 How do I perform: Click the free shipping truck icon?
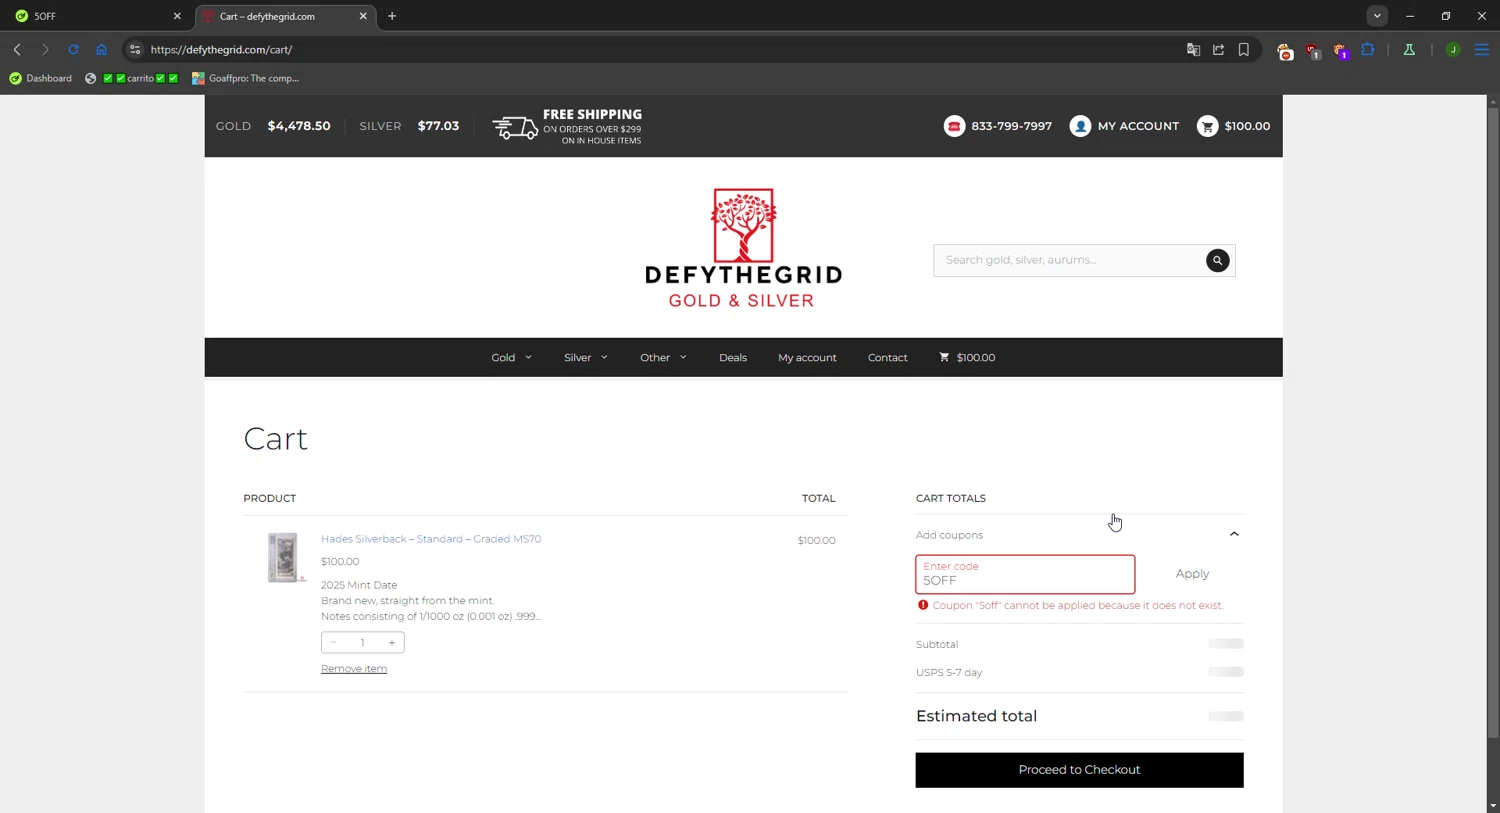pos(515,127)
